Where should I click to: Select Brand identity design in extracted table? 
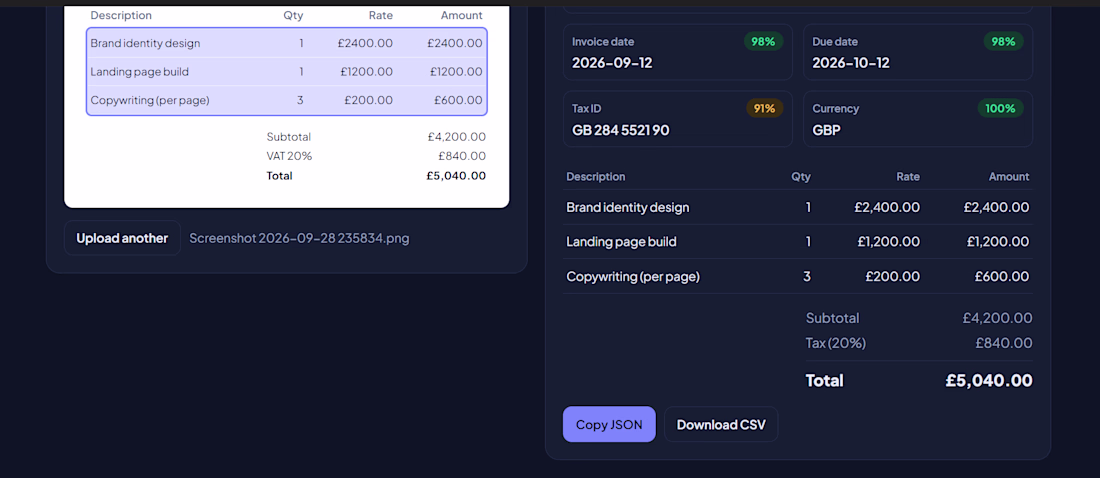pos(628,207)
